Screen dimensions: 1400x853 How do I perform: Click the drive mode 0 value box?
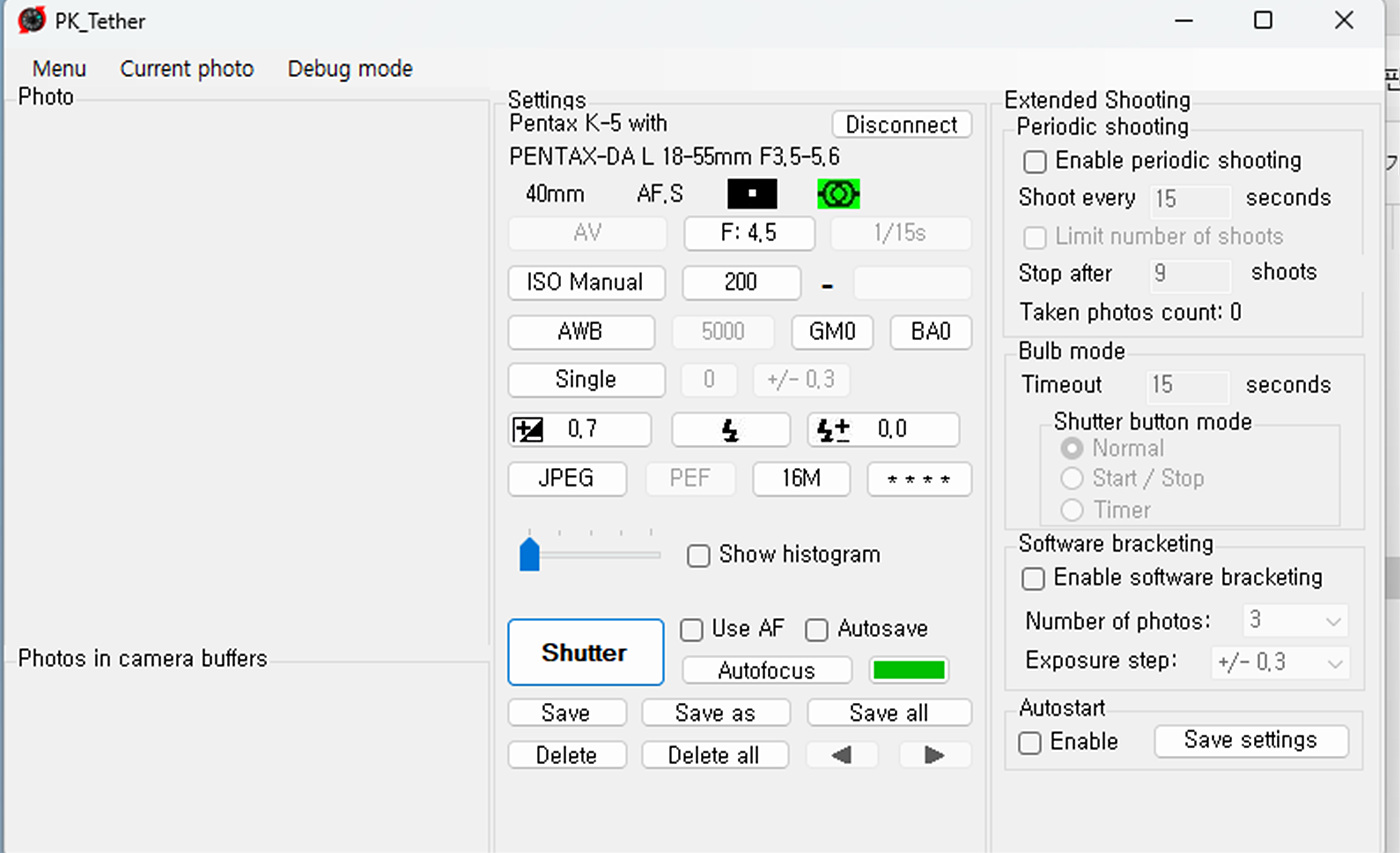pos(709,380)
